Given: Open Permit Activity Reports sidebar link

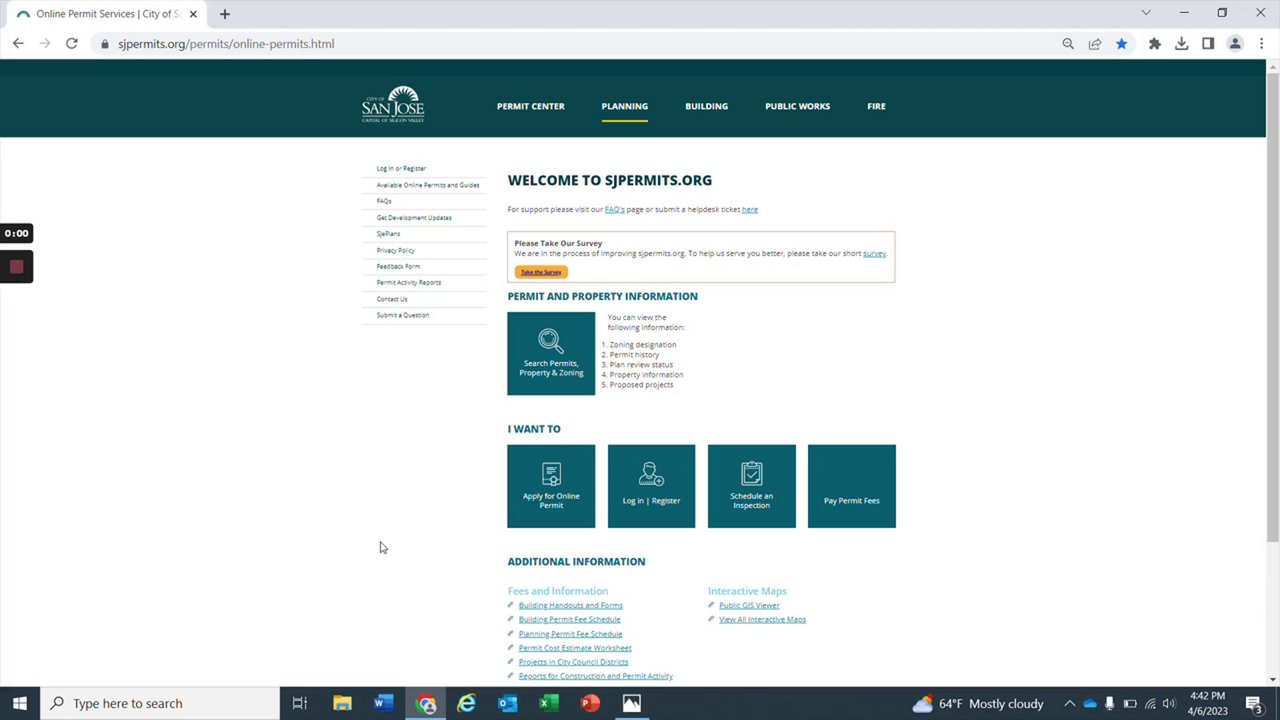Looking at the screenshot, I should (409, 282).
